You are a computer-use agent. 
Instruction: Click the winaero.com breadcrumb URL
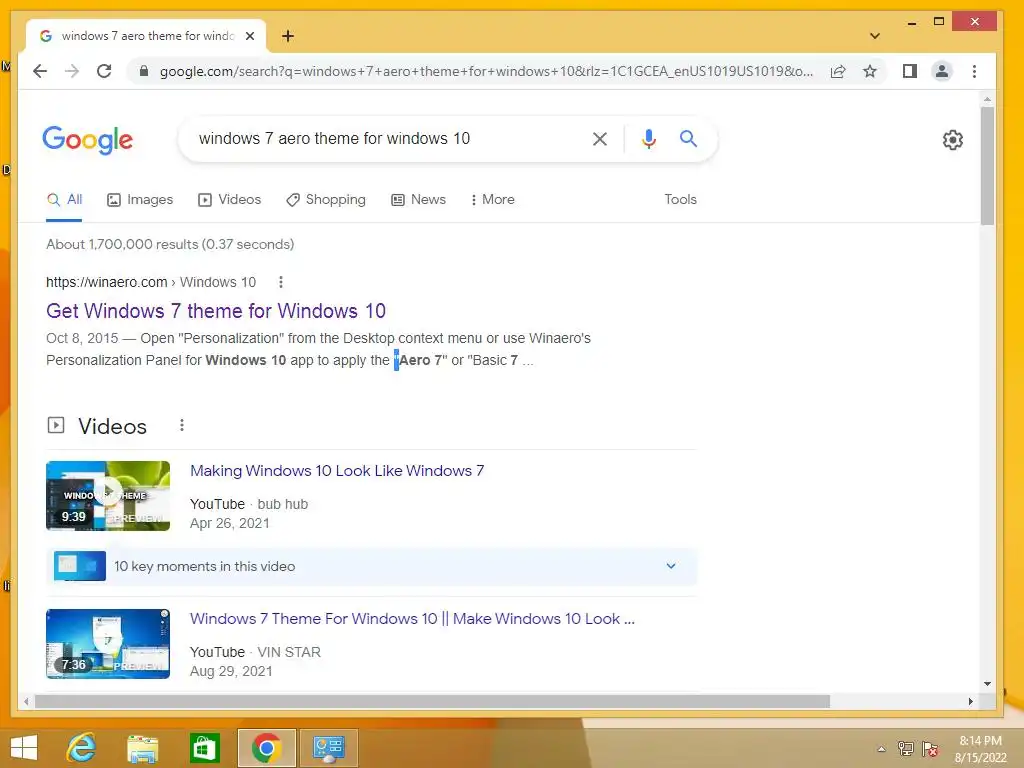pyautogui.click(x=151, y=282)
